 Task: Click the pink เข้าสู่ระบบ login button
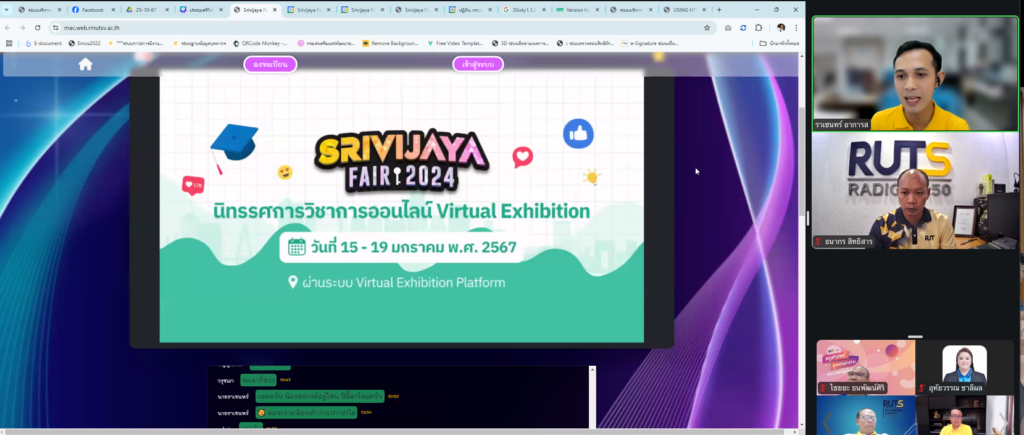tap(478, 64)
